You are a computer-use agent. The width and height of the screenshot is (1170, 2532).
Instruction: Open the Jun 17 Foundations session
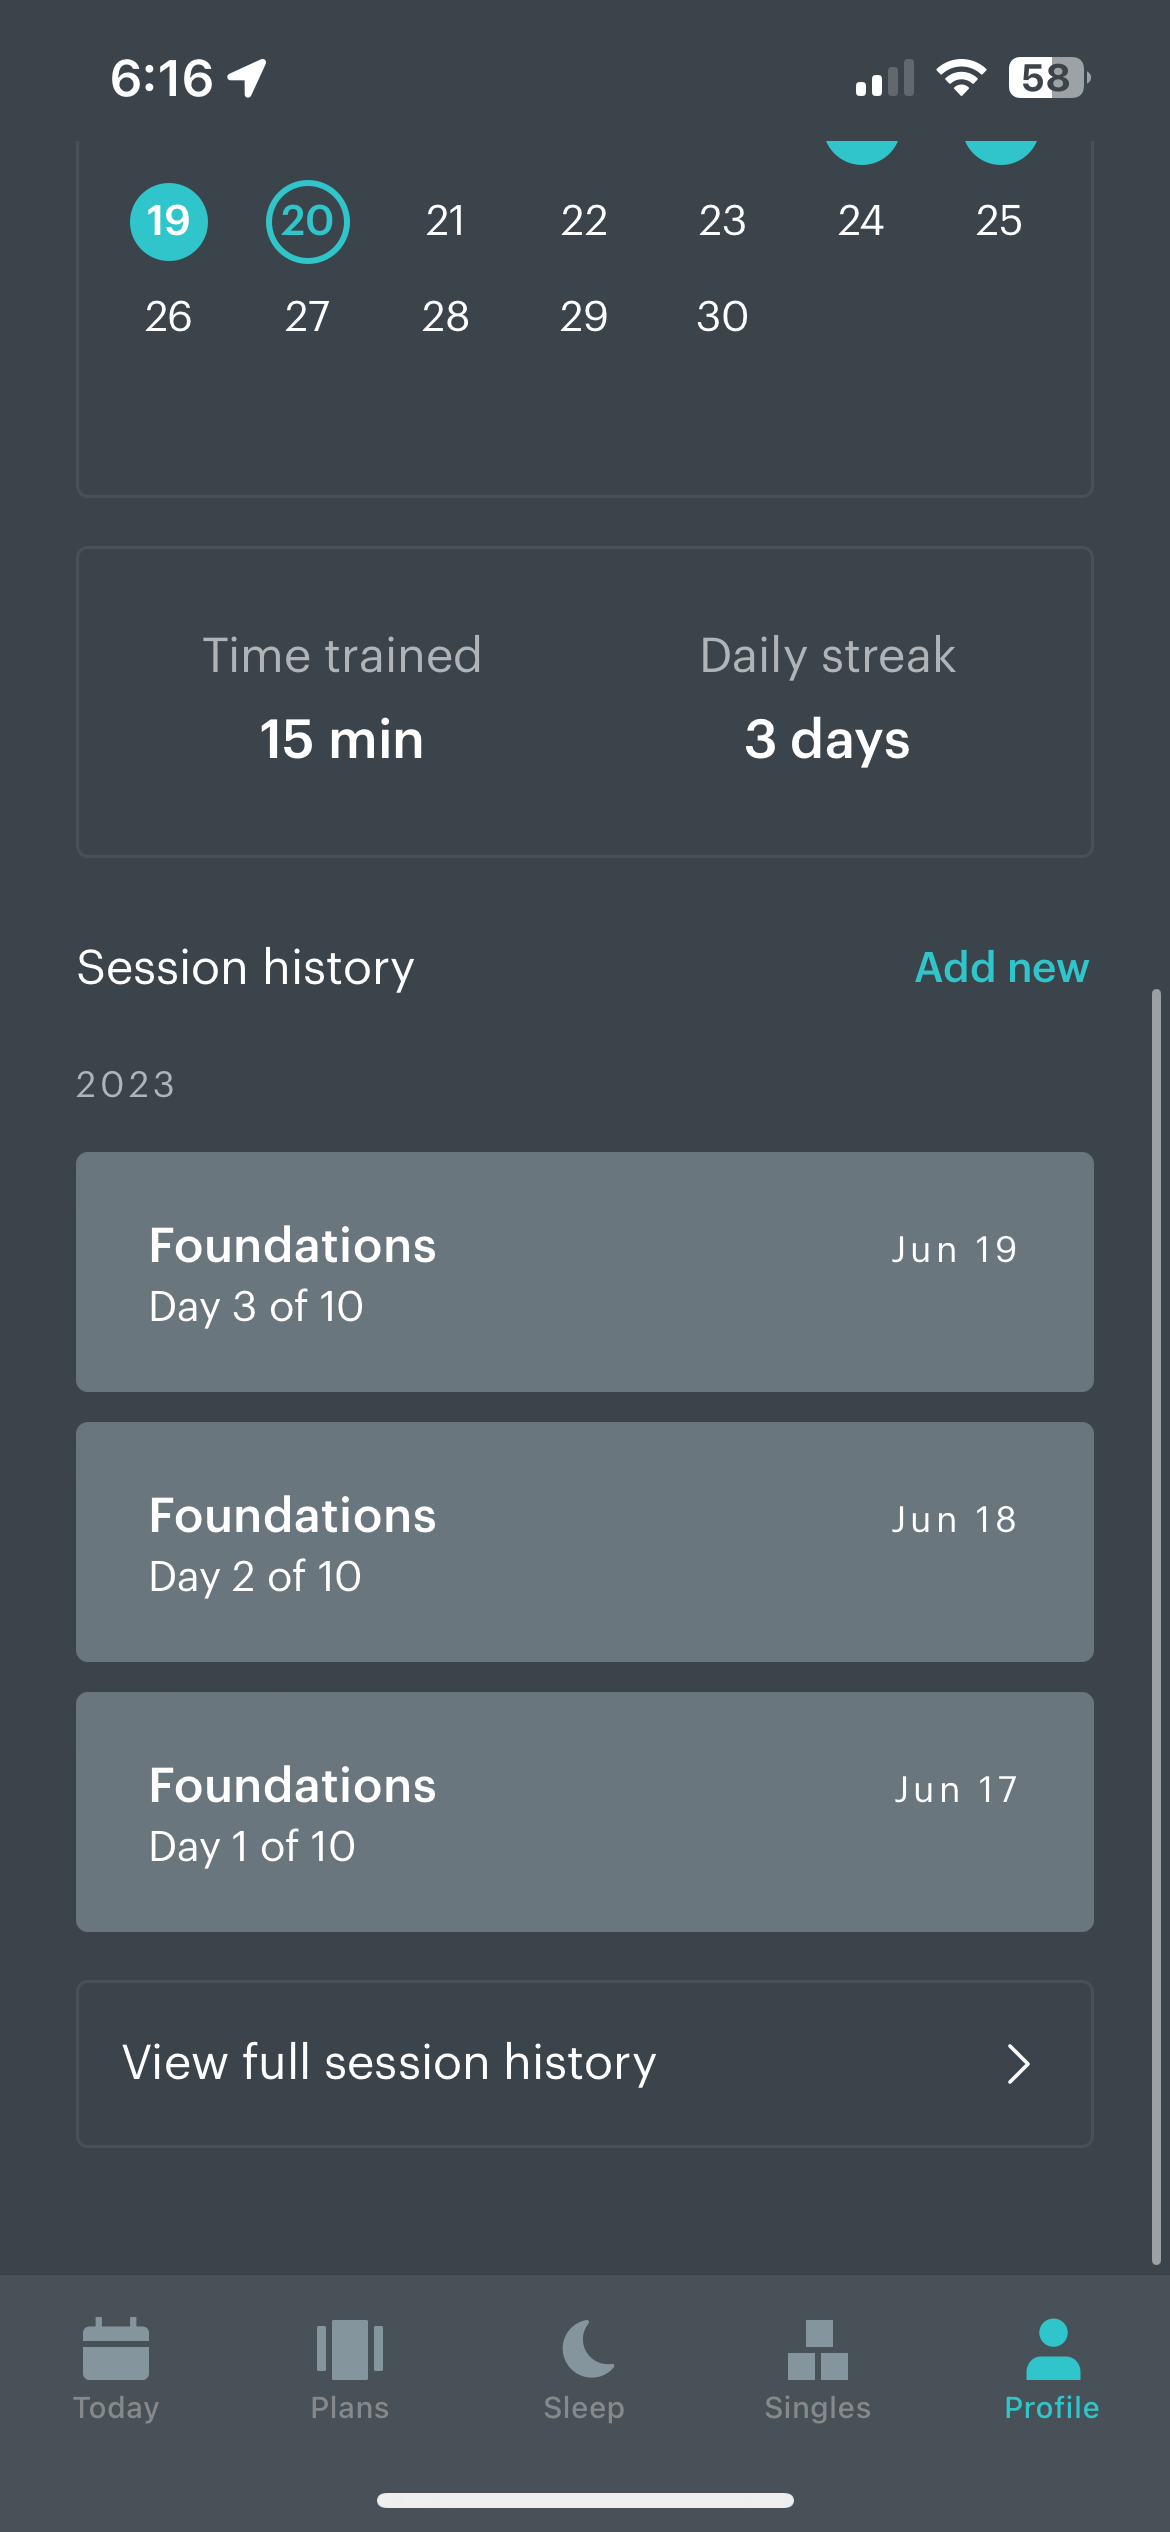pos(584,1812)
